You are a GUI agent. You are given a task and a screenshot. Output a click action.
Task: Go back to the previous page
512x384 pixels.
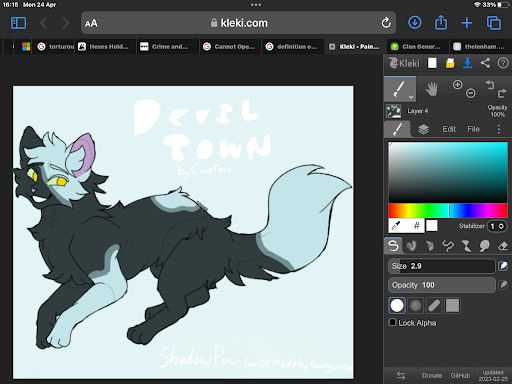[x=44, y=23]
